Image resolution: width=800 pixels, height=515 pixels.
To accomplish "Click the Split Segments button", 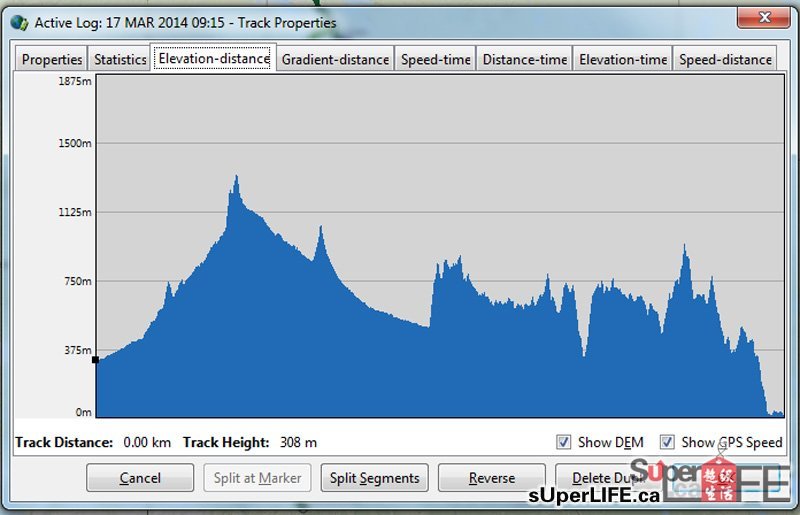I will click(374, 478).
